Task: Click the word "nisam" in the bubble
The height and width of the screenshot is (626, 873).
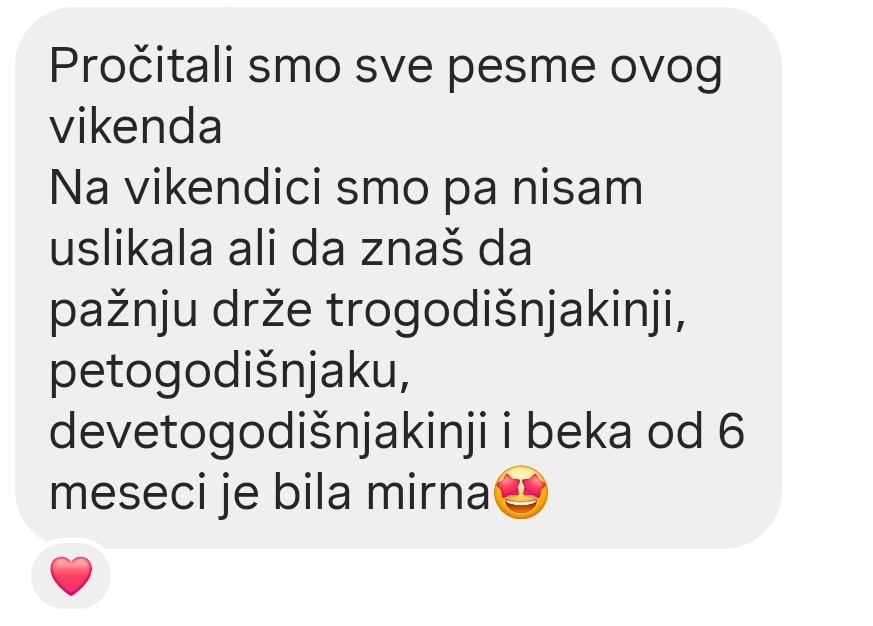Action: tap(577, 188)
